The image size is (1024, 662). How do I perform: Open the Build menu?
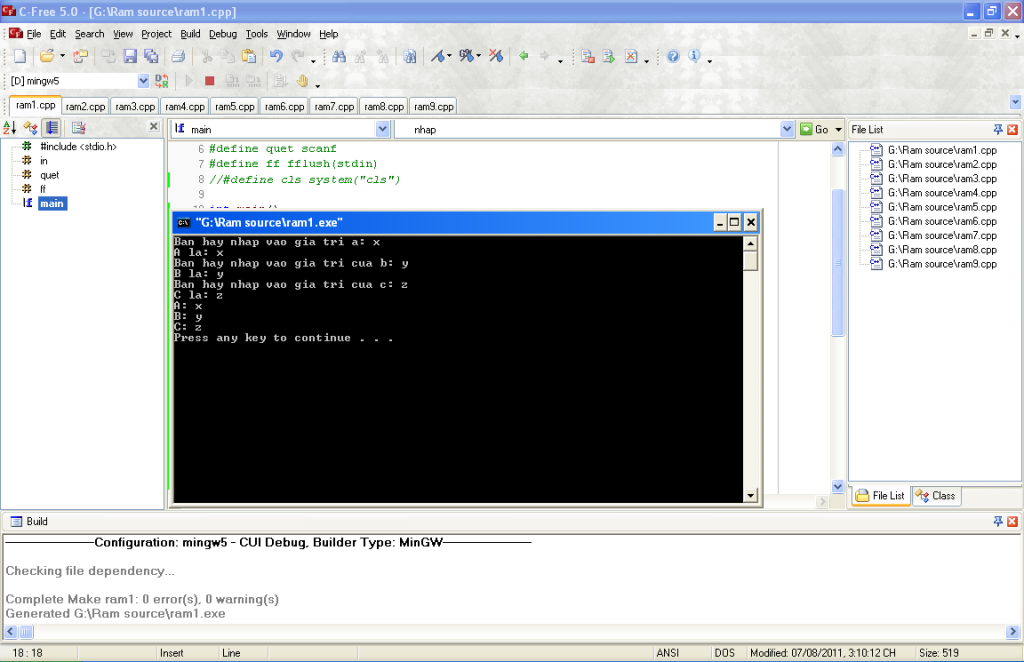point(190,34)
